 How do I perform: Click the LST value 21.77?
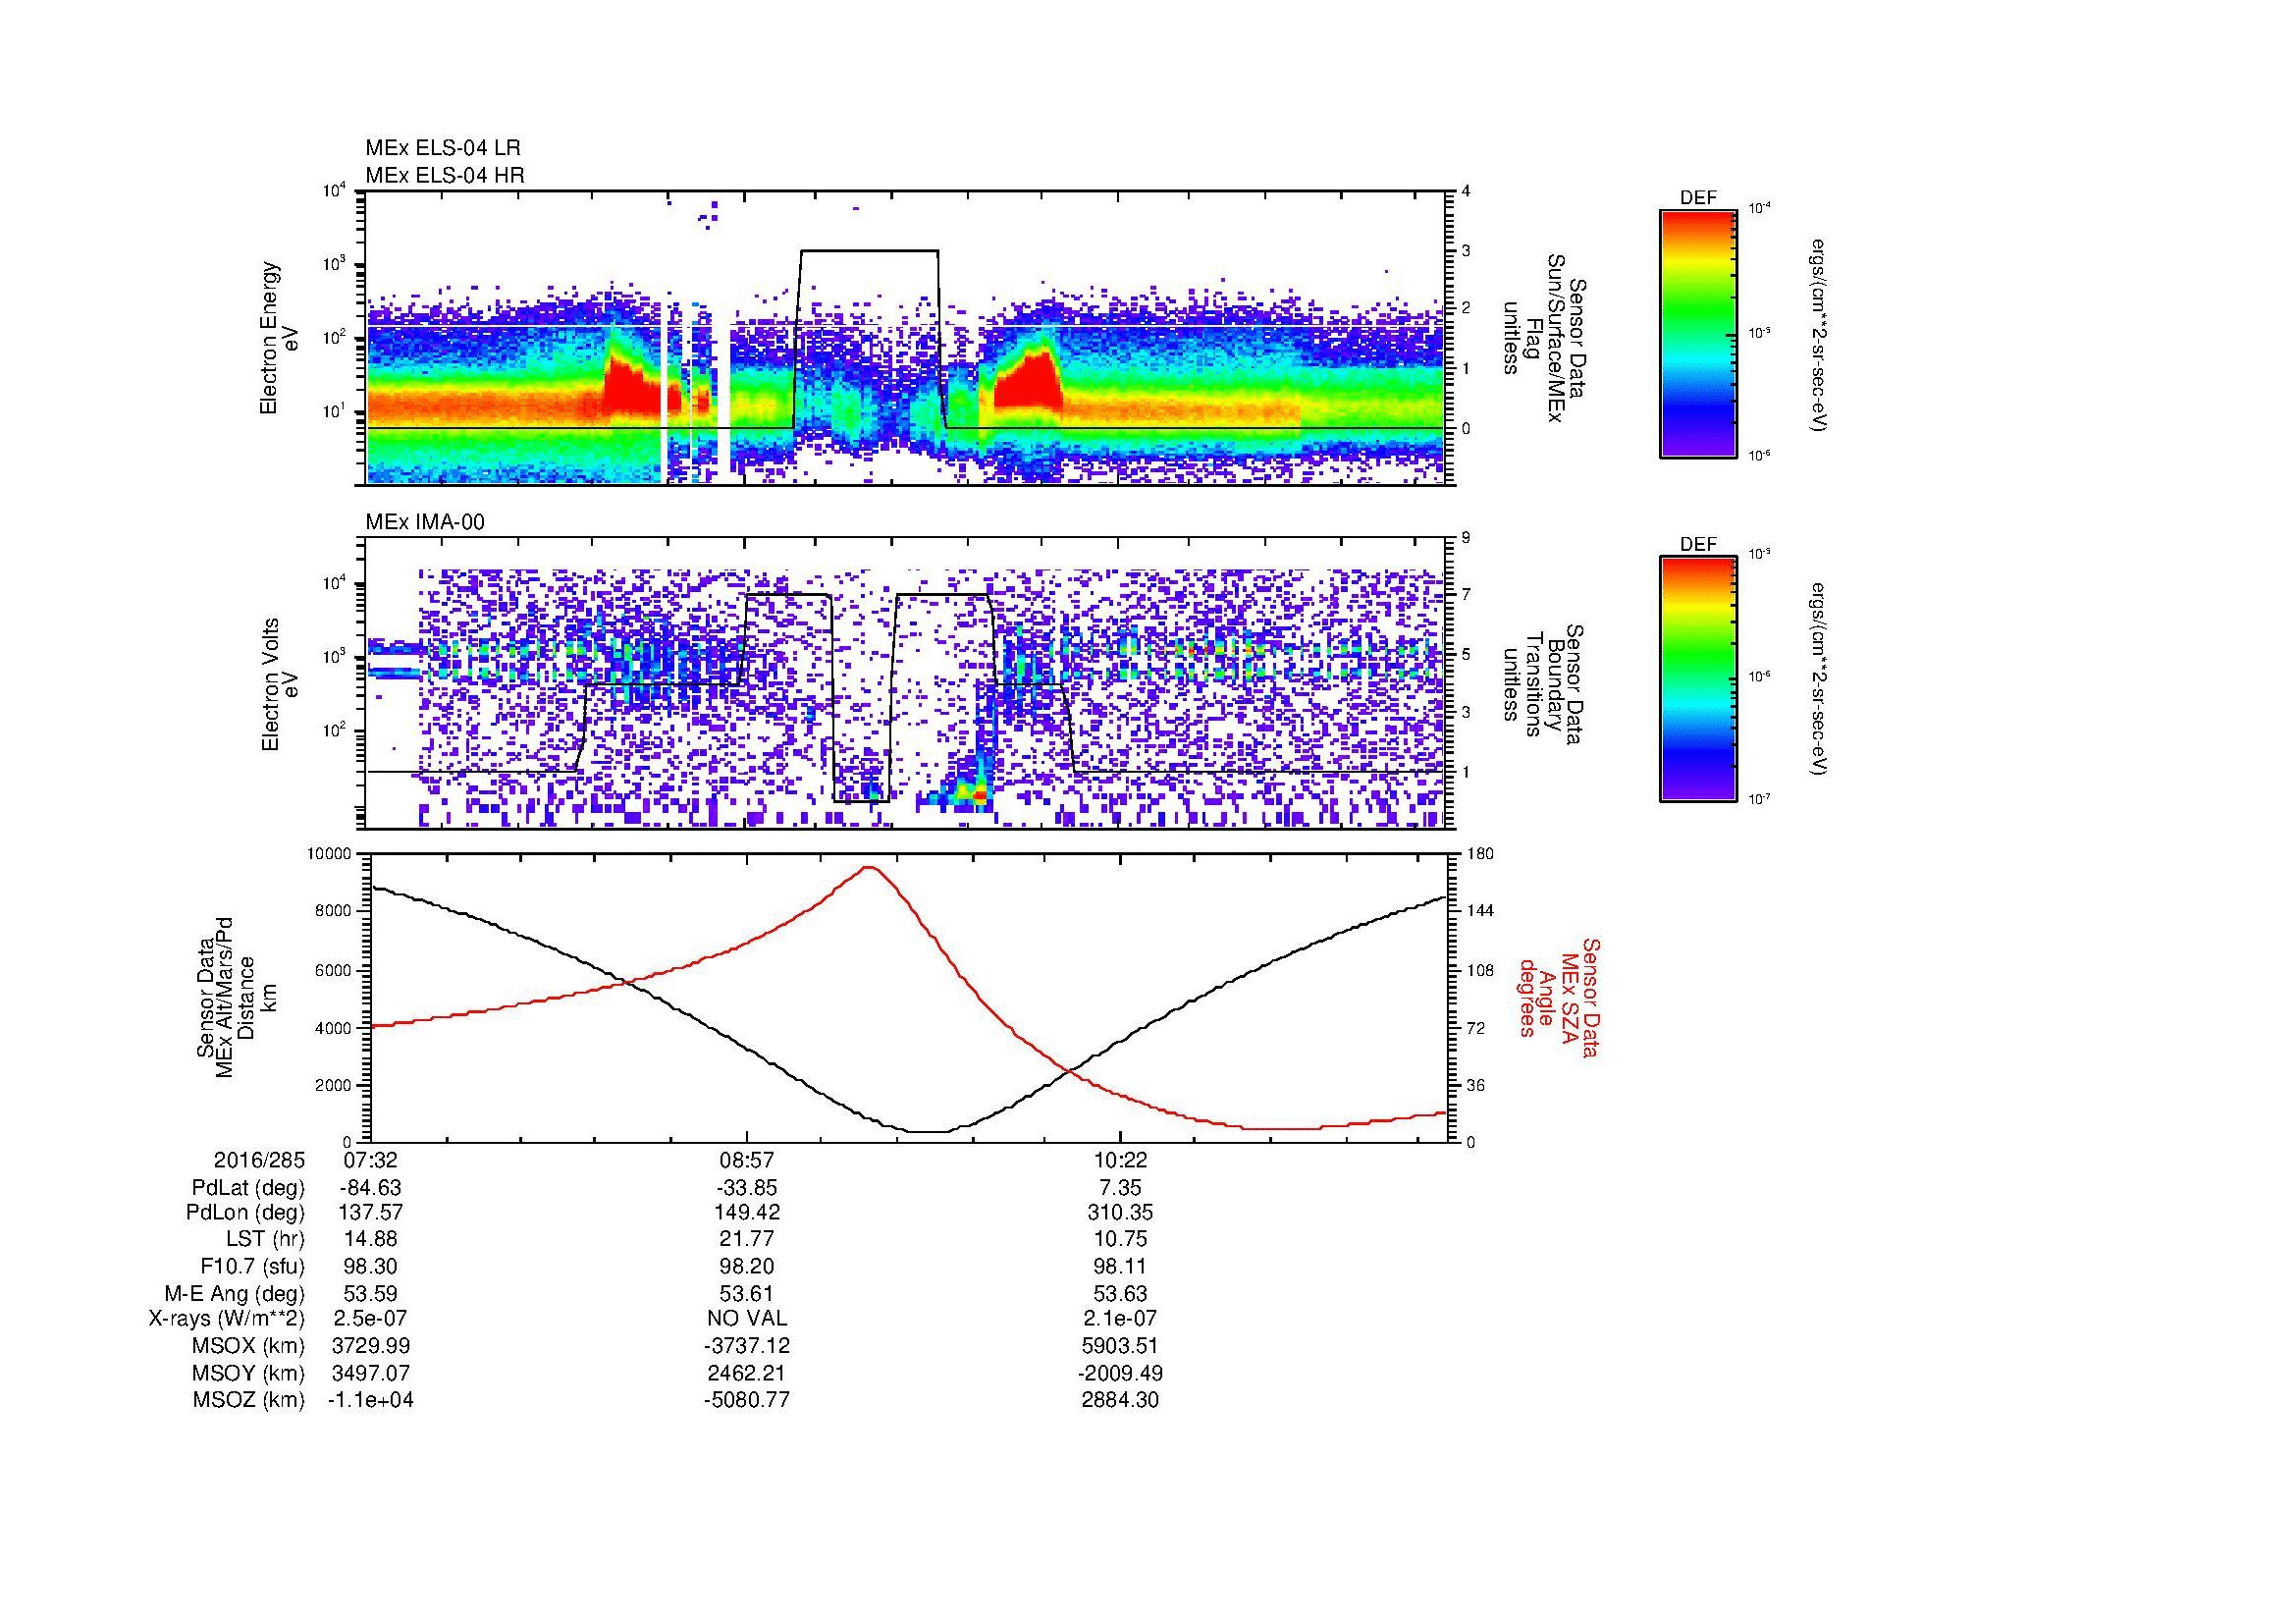point(747,1240)
